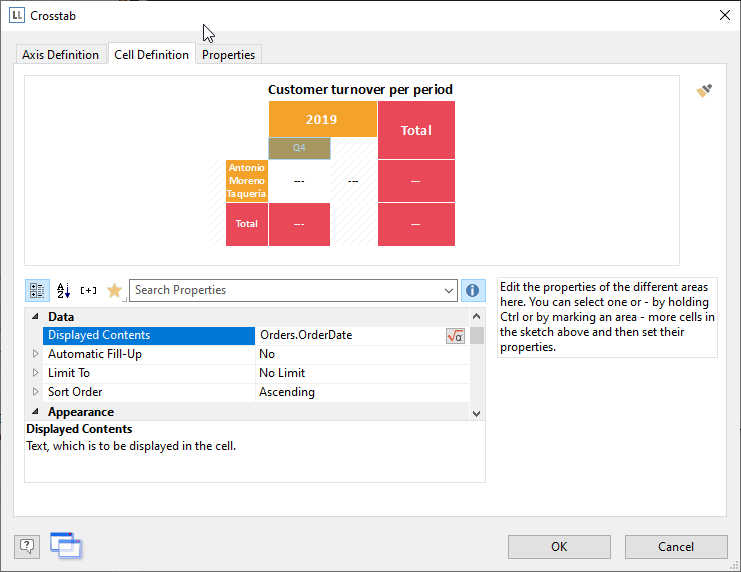Viewport: 741px width, 572px height.
Task: Click the help speech bubble button
Action: [x=27, y=546]
